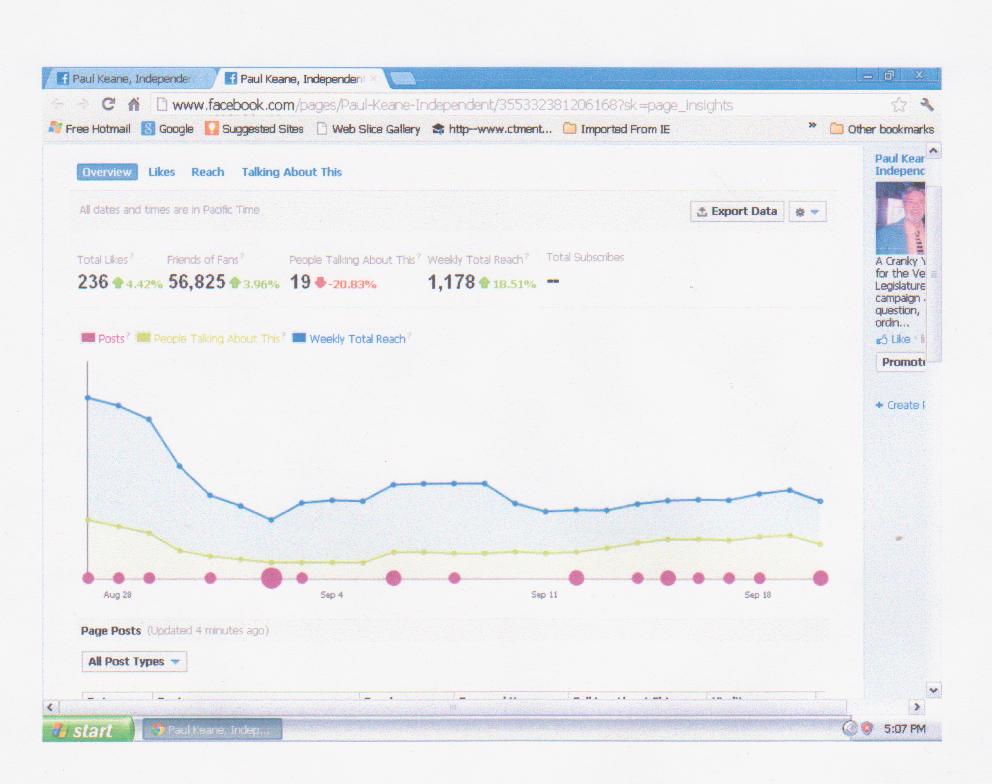Open the Other bookmarks folder

tap(882, 128)
